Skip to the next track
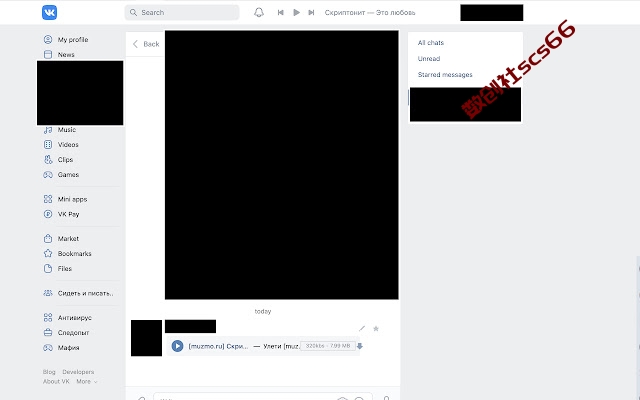The height and width of the screenshot is (400, 640). (x=311, y=13)
